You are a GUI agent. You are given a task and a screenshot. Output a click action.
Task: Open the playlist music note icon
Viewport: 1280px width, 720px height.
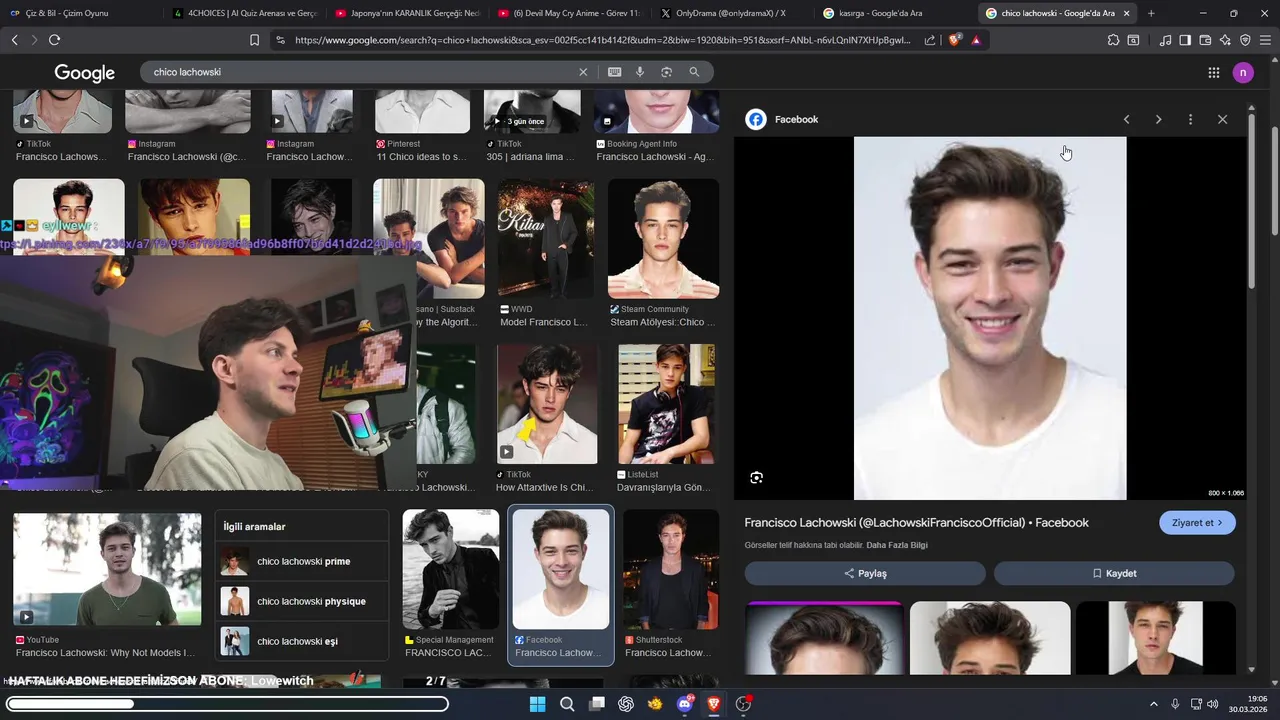point(1165,40)
